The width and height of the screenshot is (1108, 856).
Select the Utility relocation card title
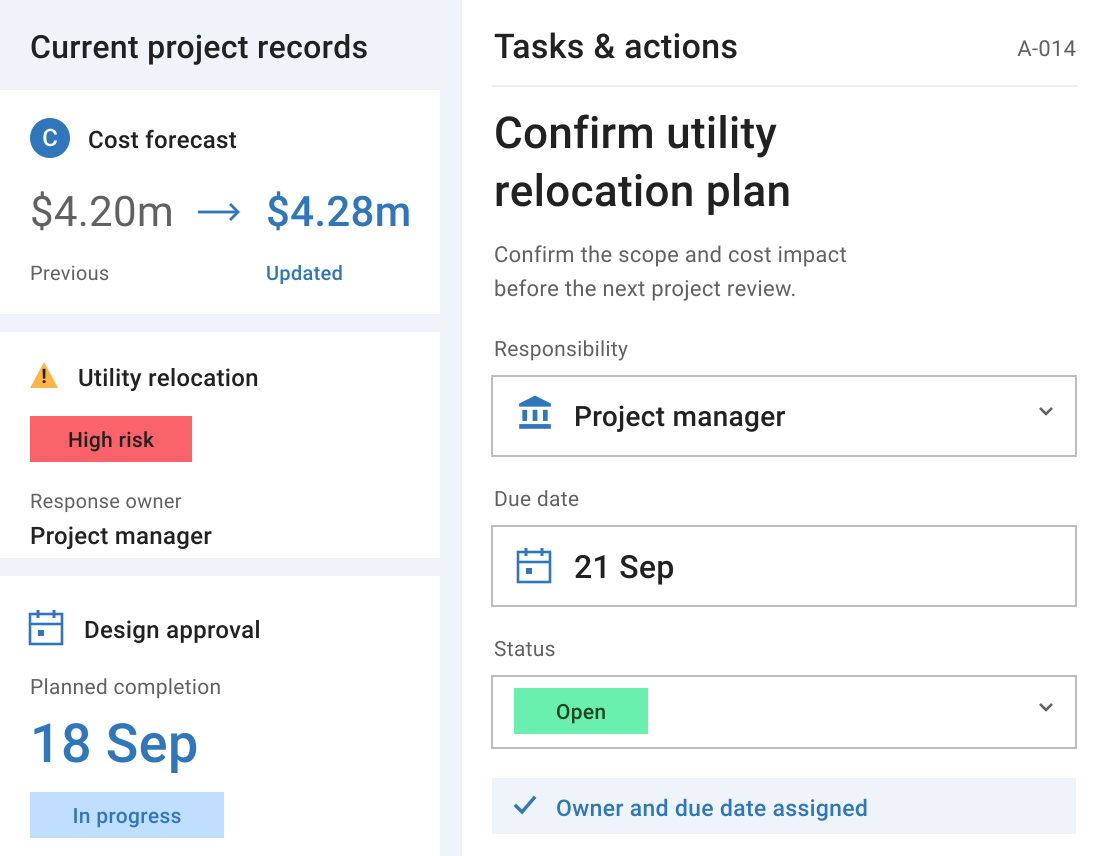(x=167, y=378)
